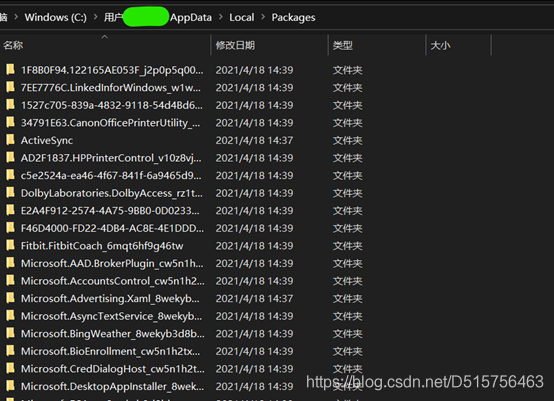Click folder icon of 1527c705-839a-4832 row
This screenshot has height=401, width=554.
(x=10, y=105)
